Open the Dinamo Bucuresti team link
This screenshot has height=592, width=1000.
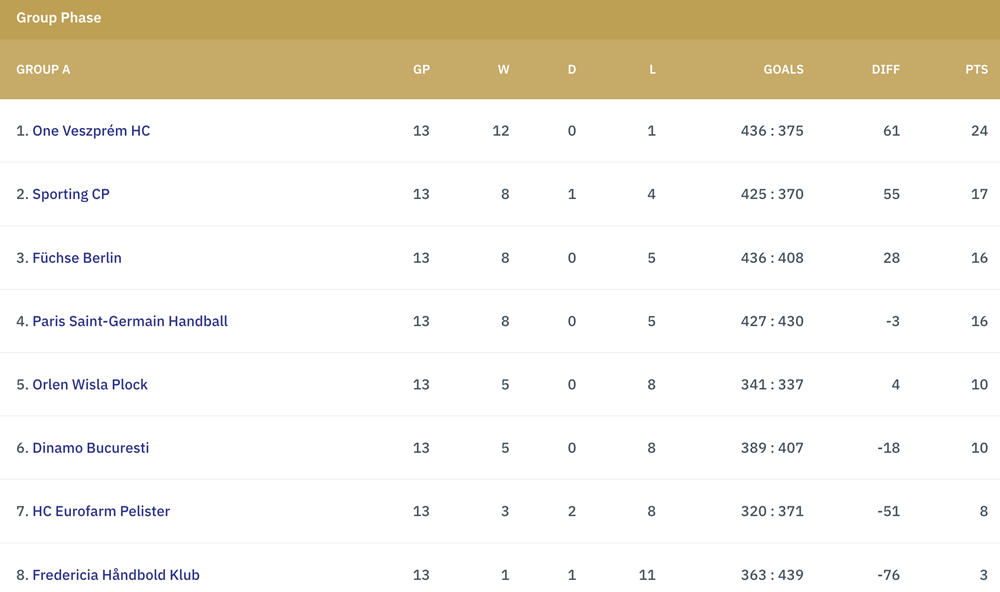(91, 448)
